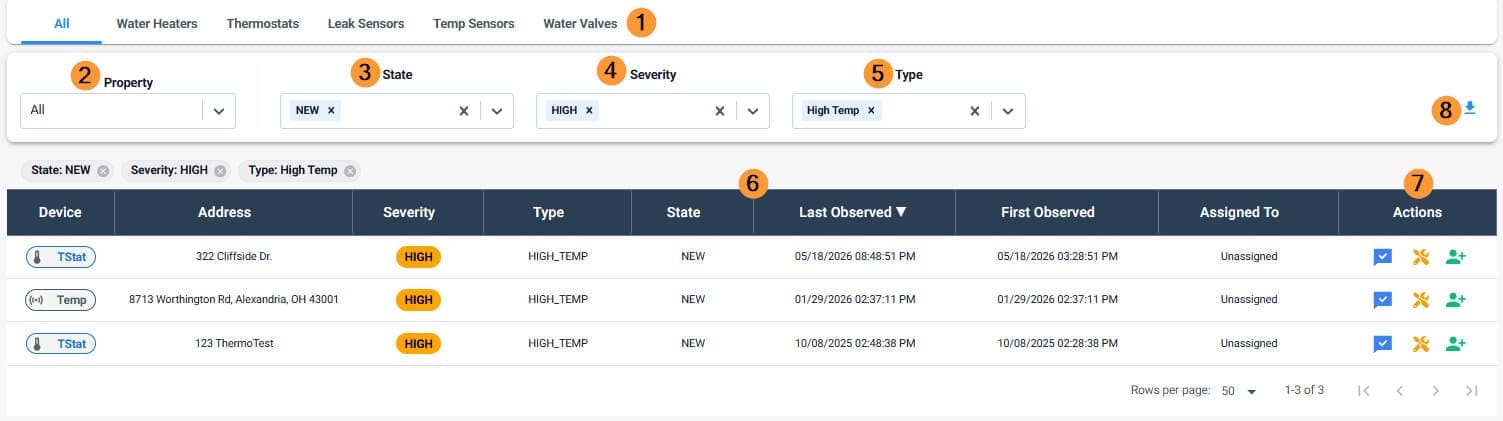Switch to the Water Heaters tab

pos(157,23)
